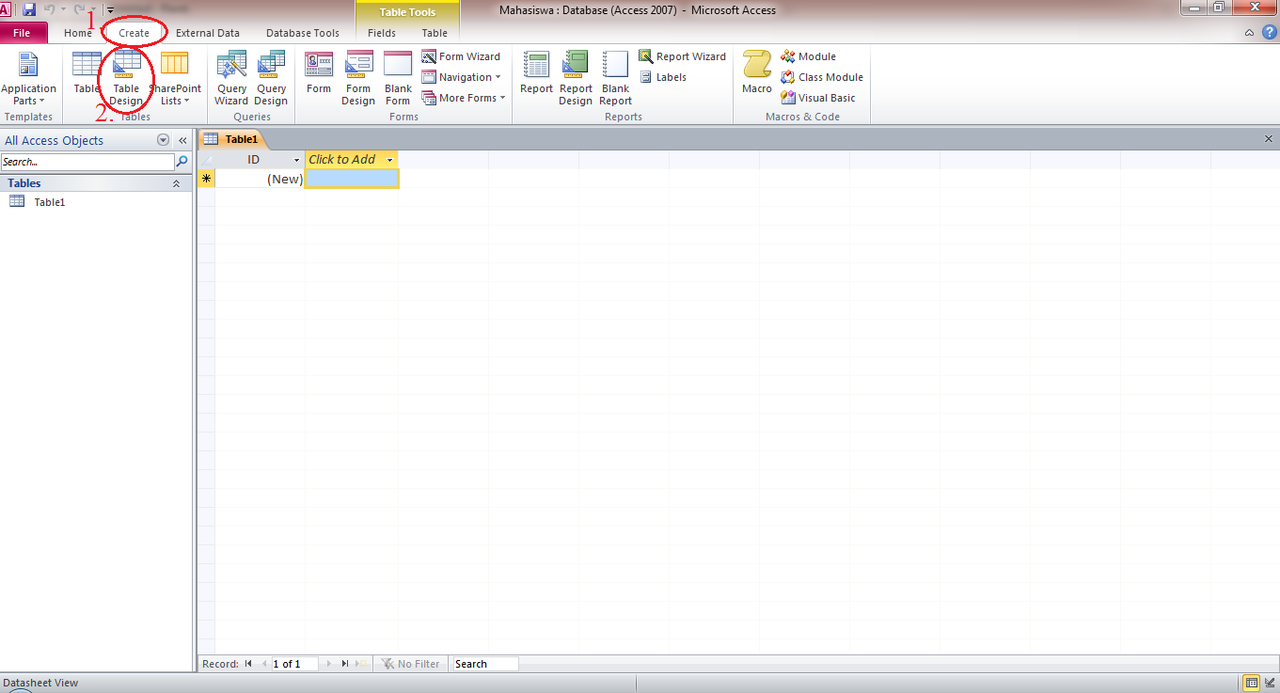This screenshot has height=693, width=1280.
Task: Switch to the External Data tab
Action: click(207, 33)
